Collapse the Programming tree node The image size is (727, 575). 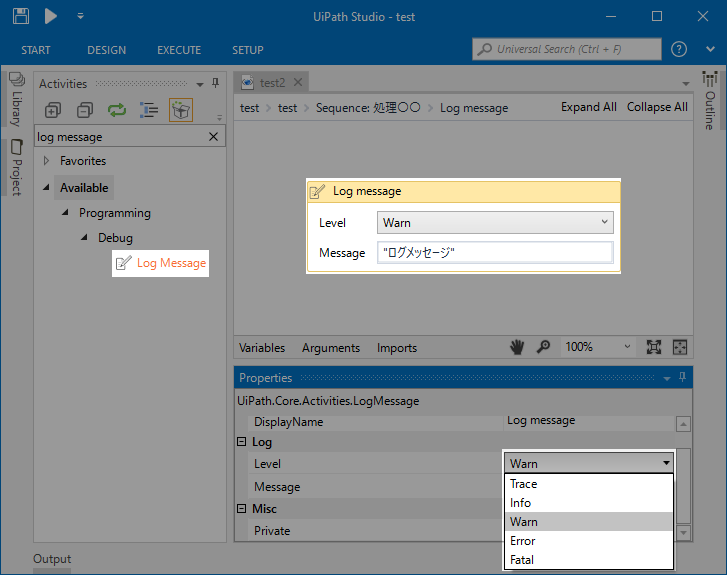click(65, 213)
